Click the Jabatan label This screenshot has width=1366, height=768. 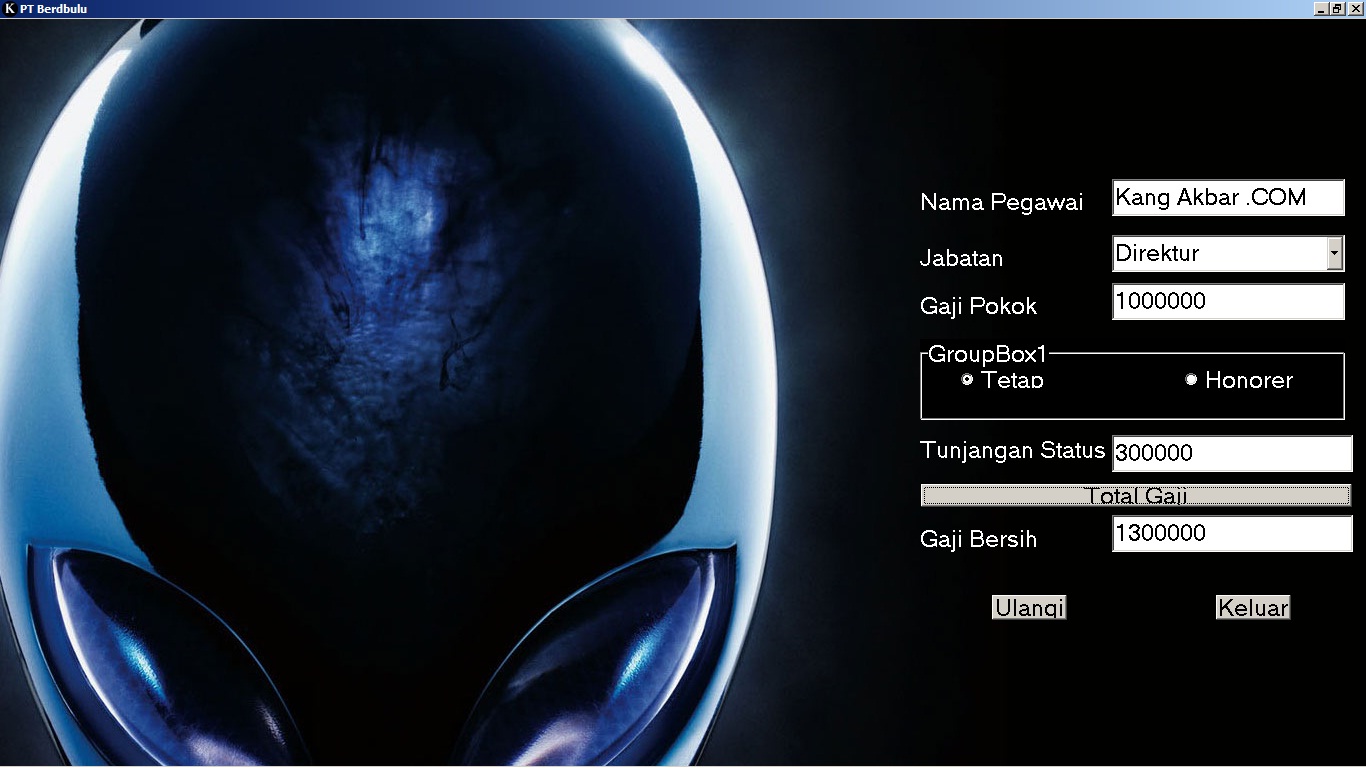pos(961,258)
